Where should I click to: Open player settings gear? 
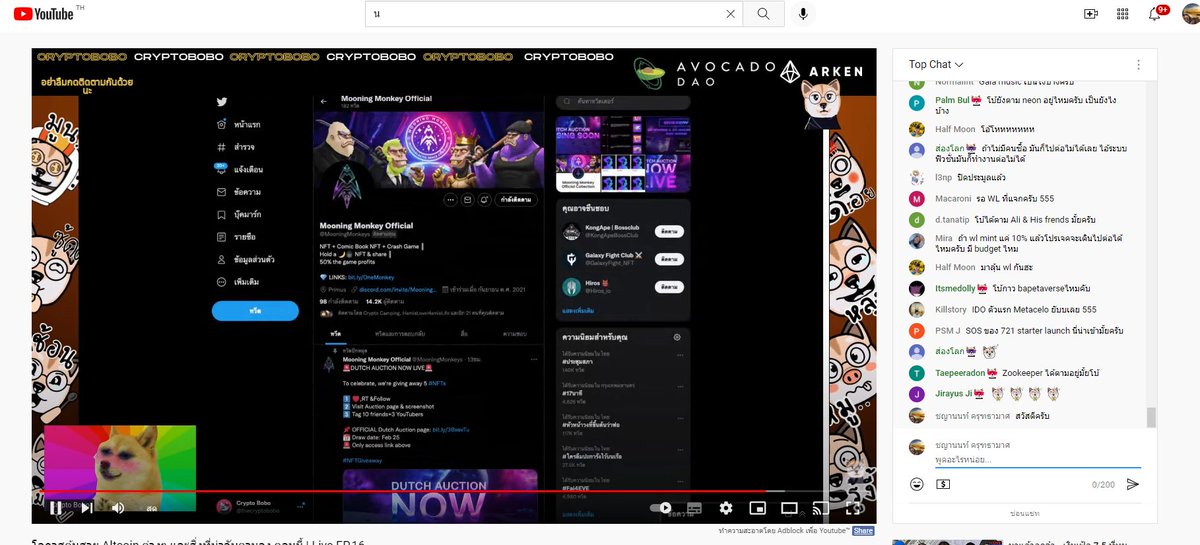pos(726,508)
